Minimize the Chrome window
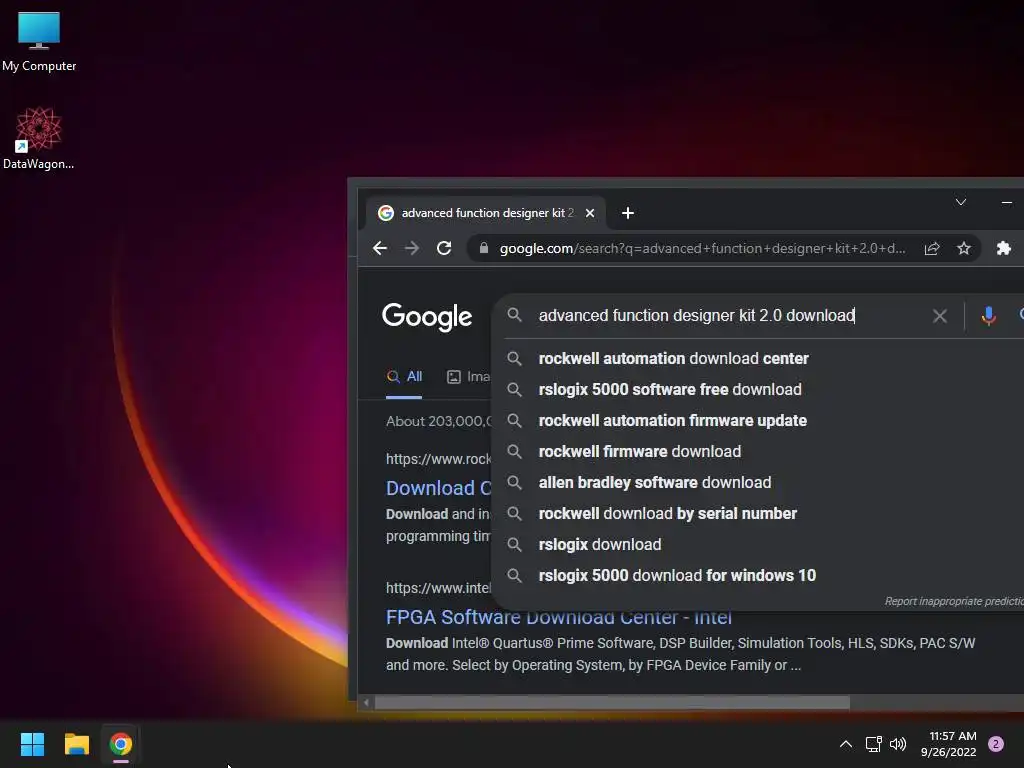Image resolution: width=1024 pixels, height=768 pixels. pyautogui.click(x=1007, y=202)
